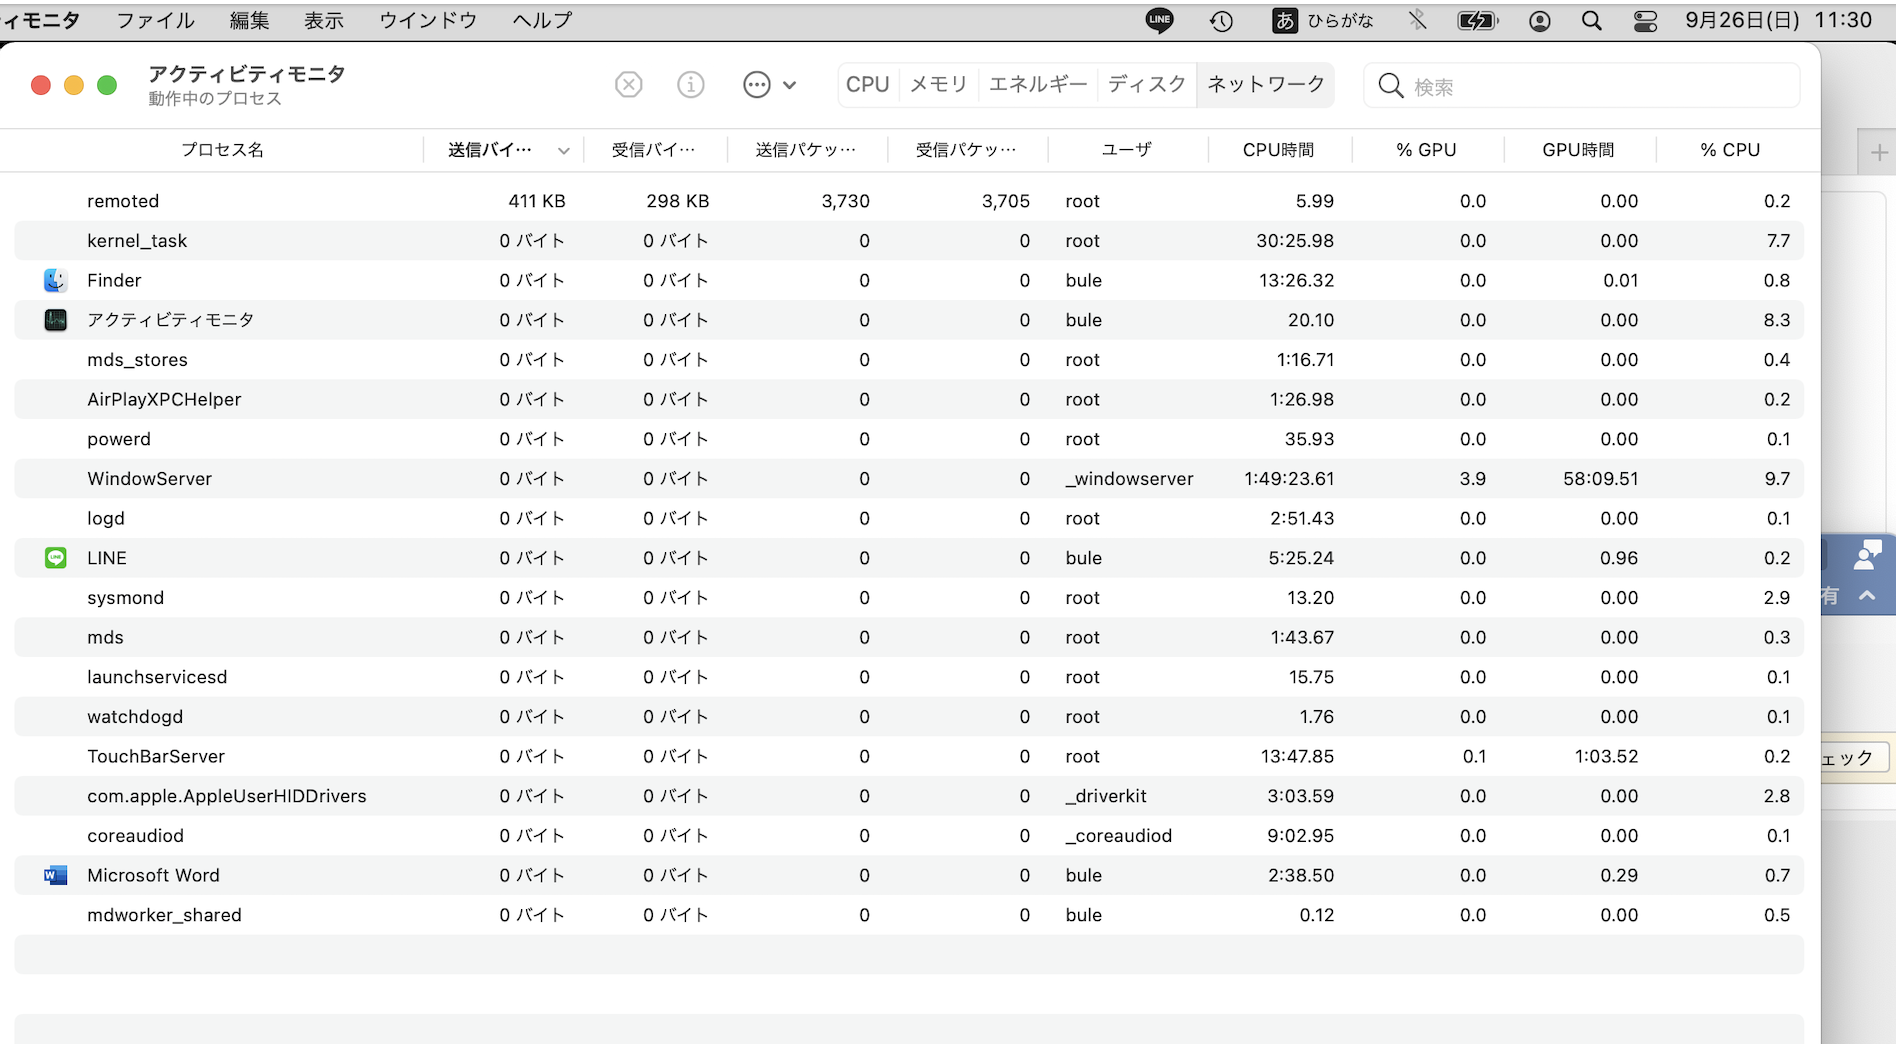
Task: Sort by the % CPU column header
Action: (x=1729, y=150)
